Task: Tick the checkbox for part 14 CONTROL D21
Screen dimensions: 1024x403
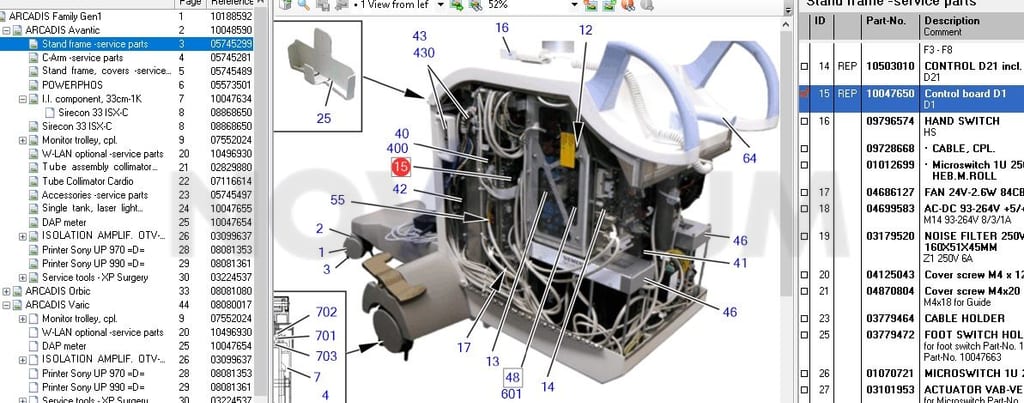Action: coord(805,66)
